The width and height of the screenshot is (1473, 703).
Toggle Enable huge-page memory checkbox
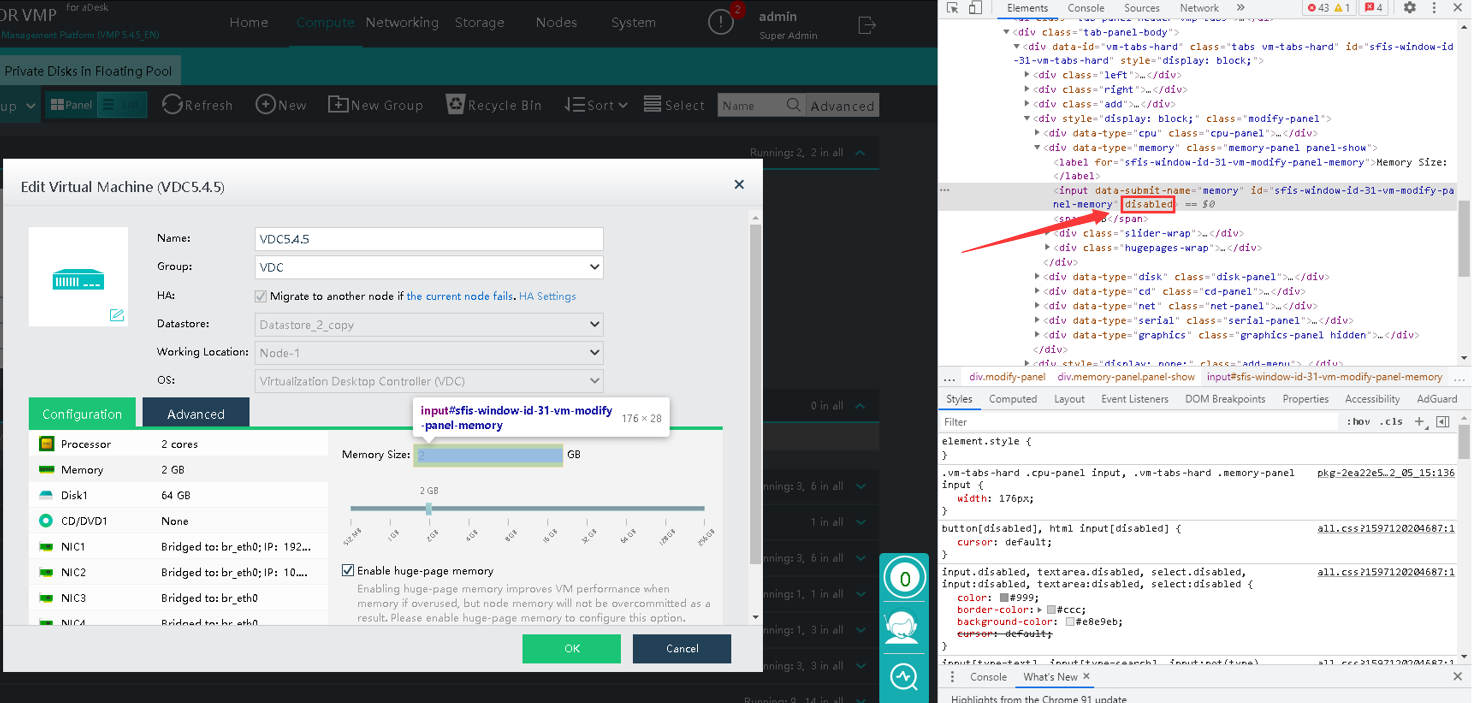tap(348, 570)
